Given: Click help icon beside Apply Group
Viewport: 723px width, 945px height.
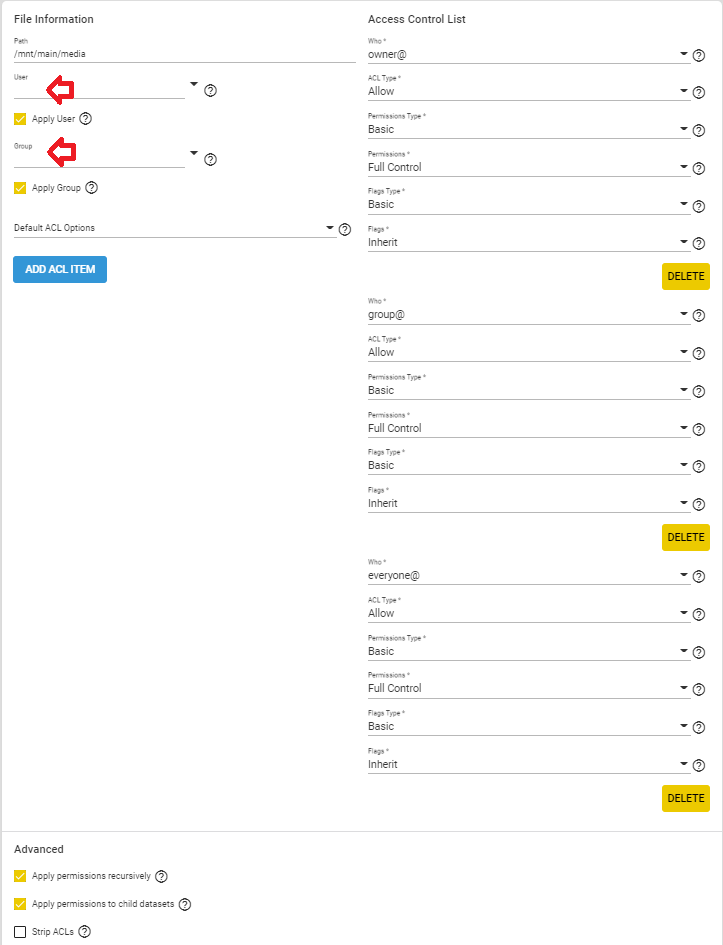Looking at the screenshot, I should click(x=91, y=188).
